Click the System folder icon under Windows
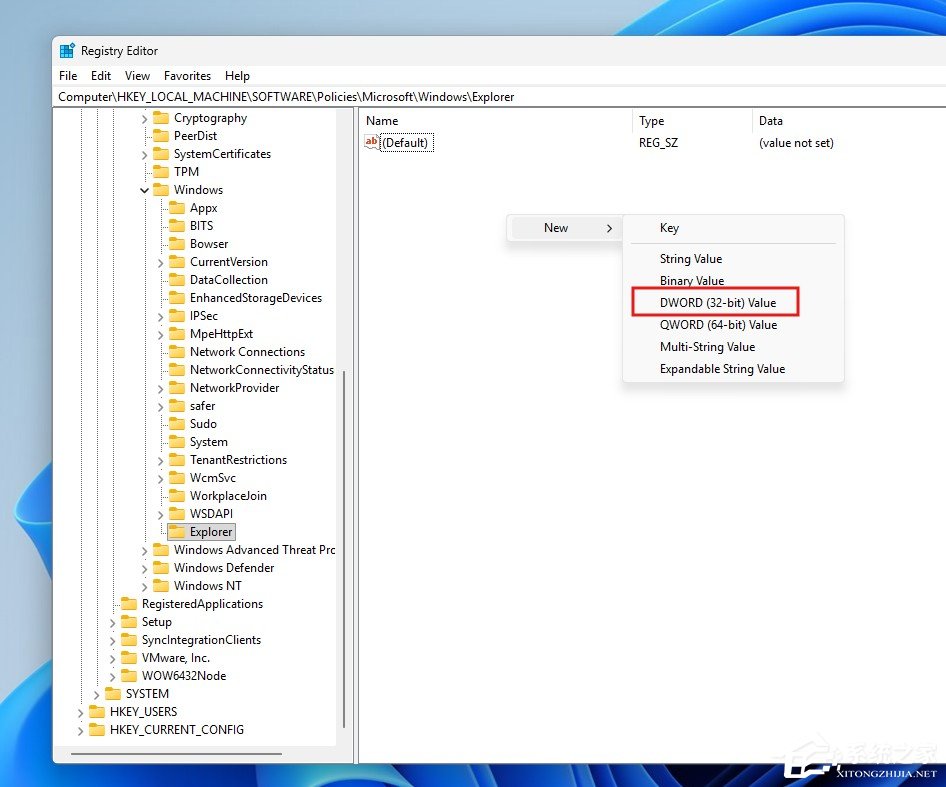946x787 pixels. tap(177, 442)
